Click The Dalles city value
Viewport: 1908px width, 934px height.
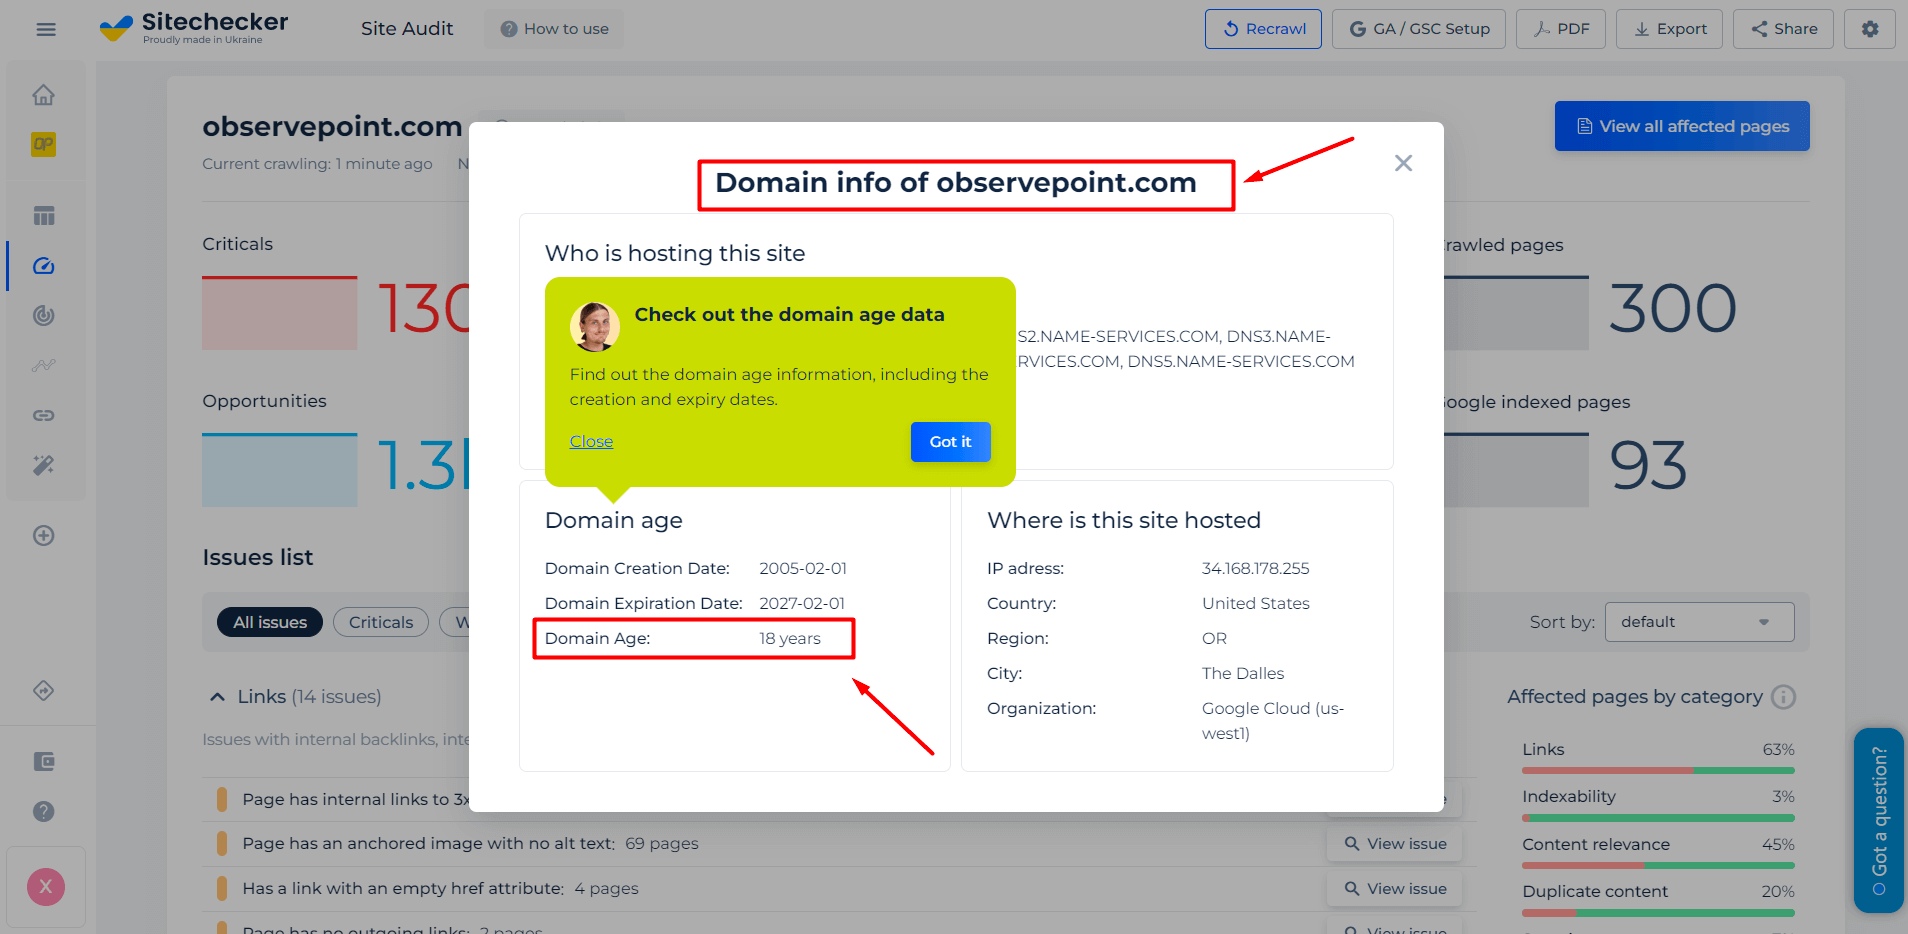1243,673
